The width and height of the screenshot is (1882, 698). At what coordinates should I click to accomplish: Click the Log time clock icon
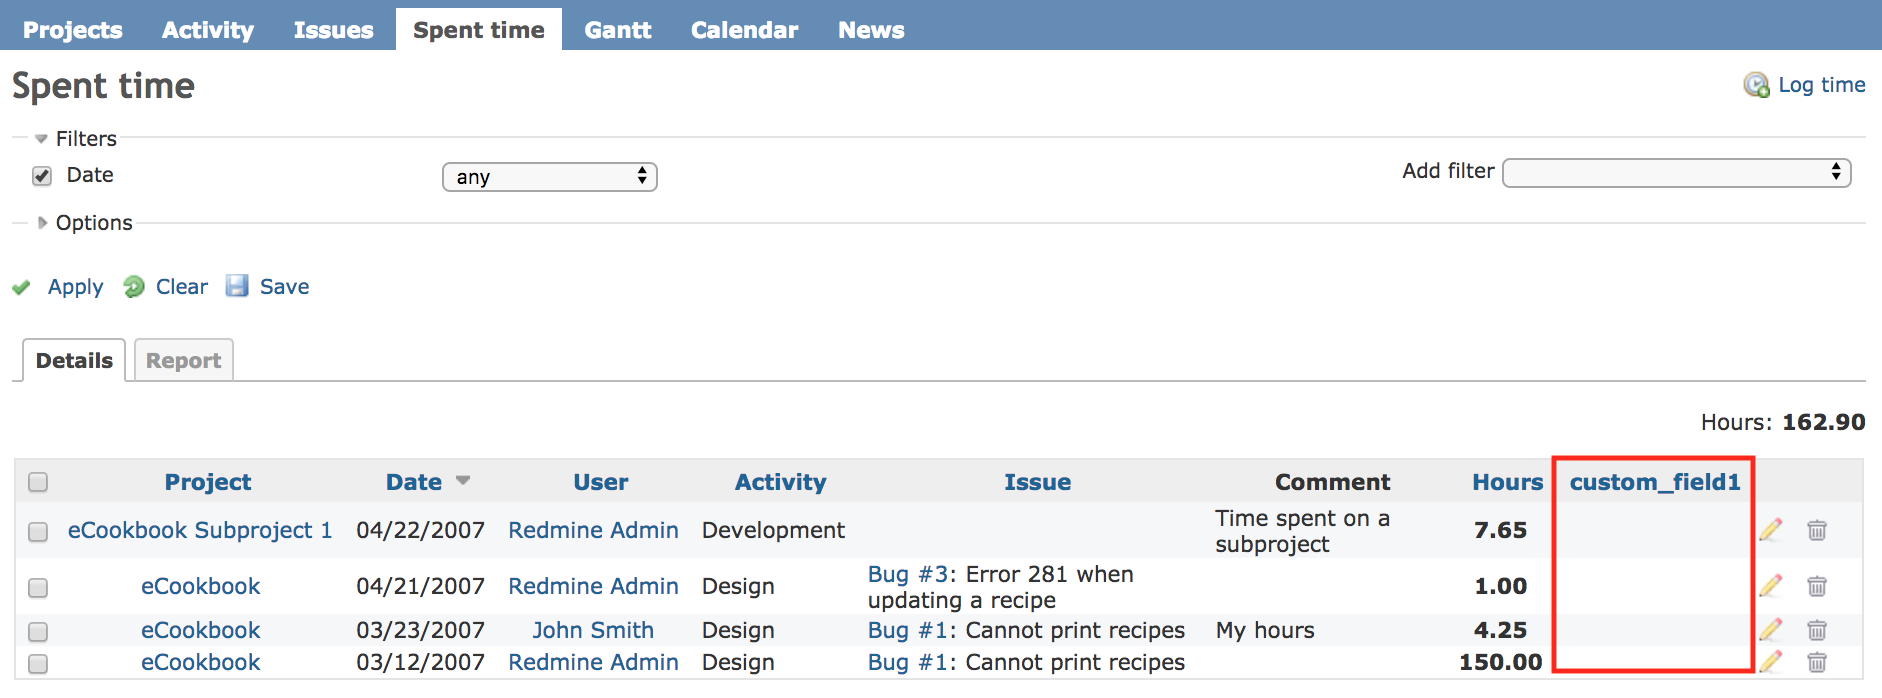click(1756, 86)
